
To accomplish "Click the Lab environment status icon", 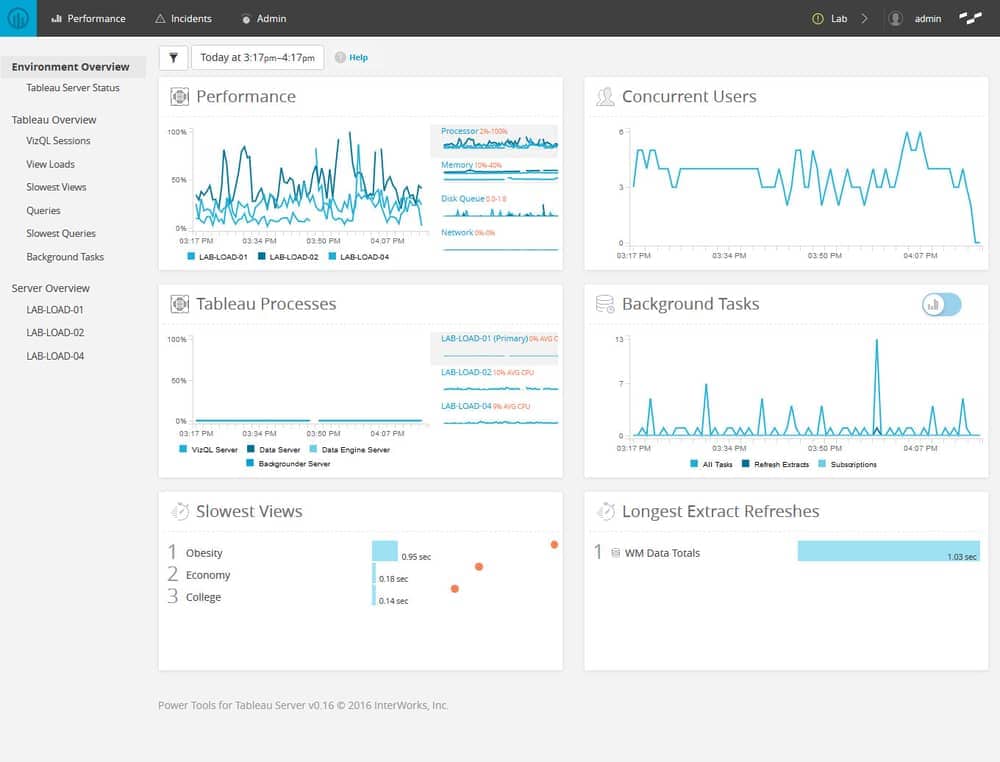I will [818, 18].
